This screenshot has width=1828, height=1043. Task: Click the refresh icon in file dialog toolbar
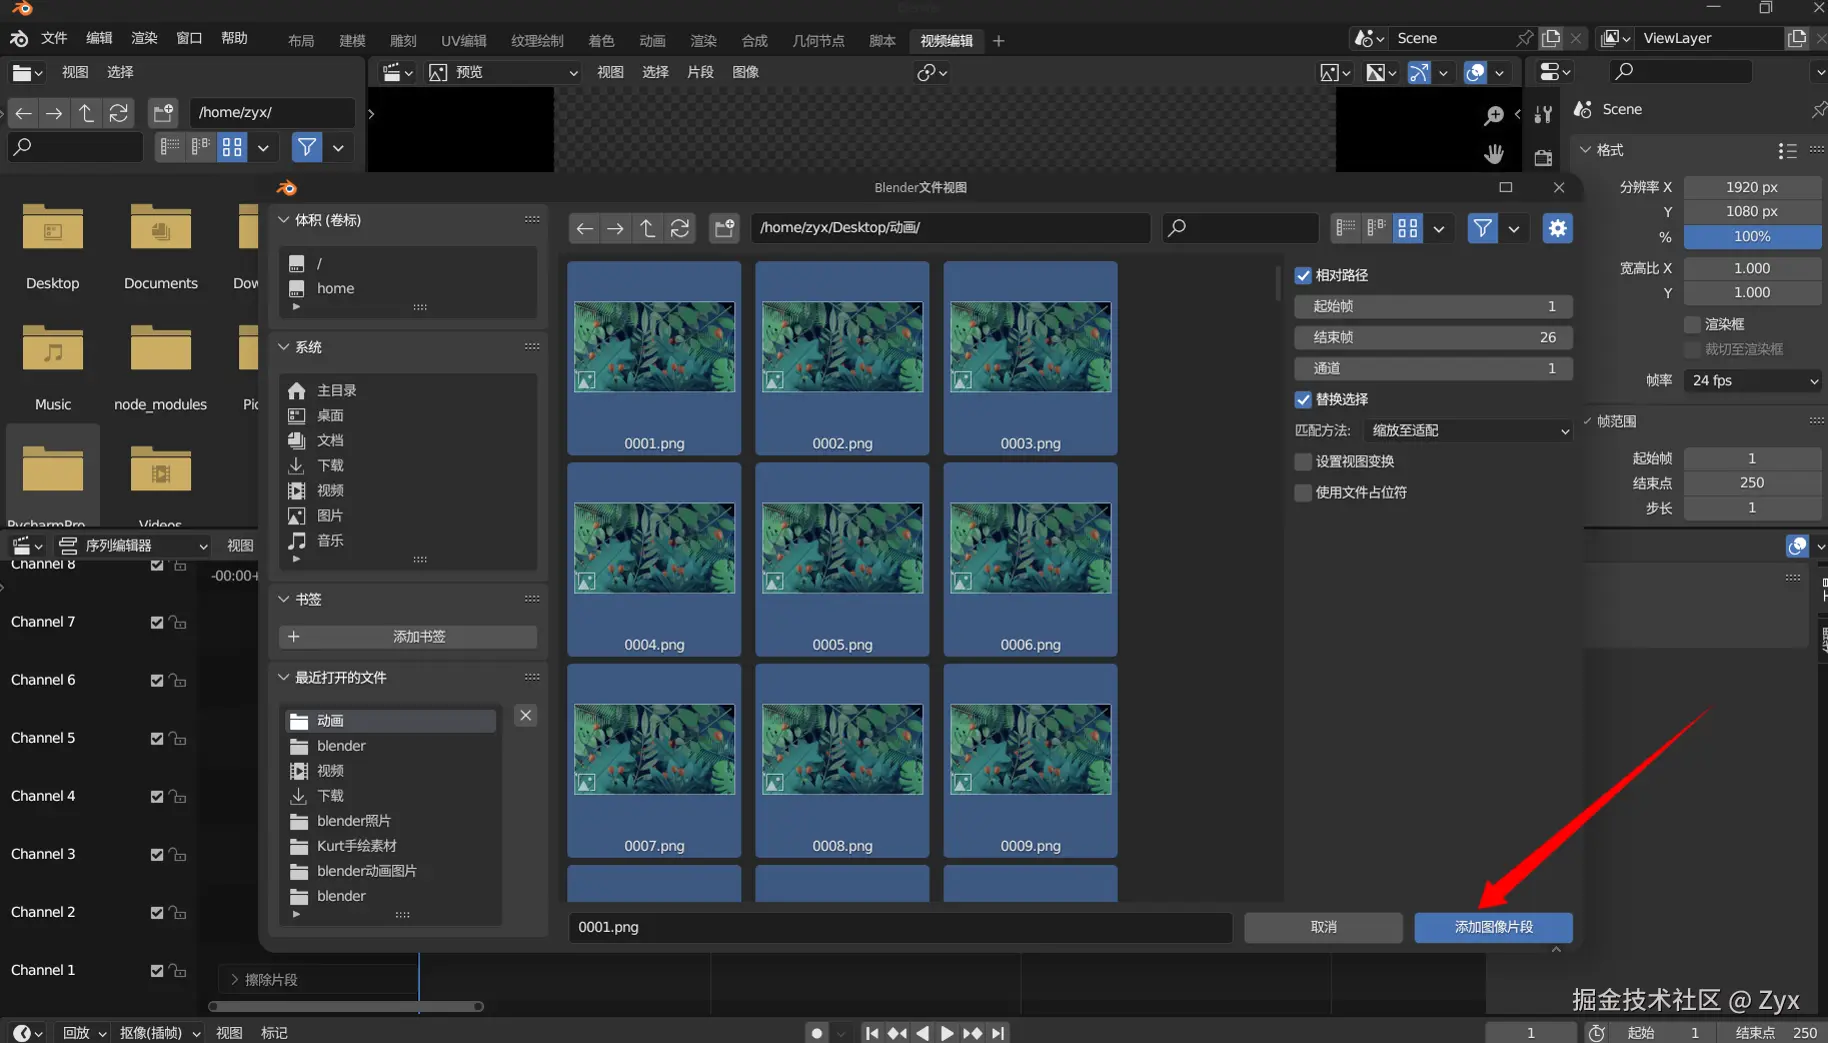[x=680, y=228]
